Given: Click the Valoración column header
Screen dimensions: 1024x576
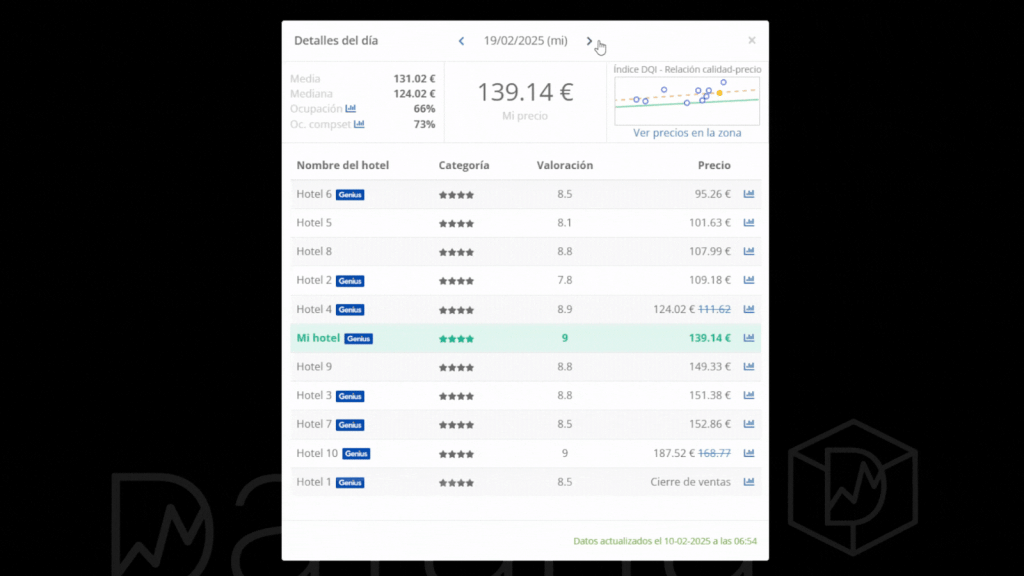Looking at the screenshot, I should point(565,165).
